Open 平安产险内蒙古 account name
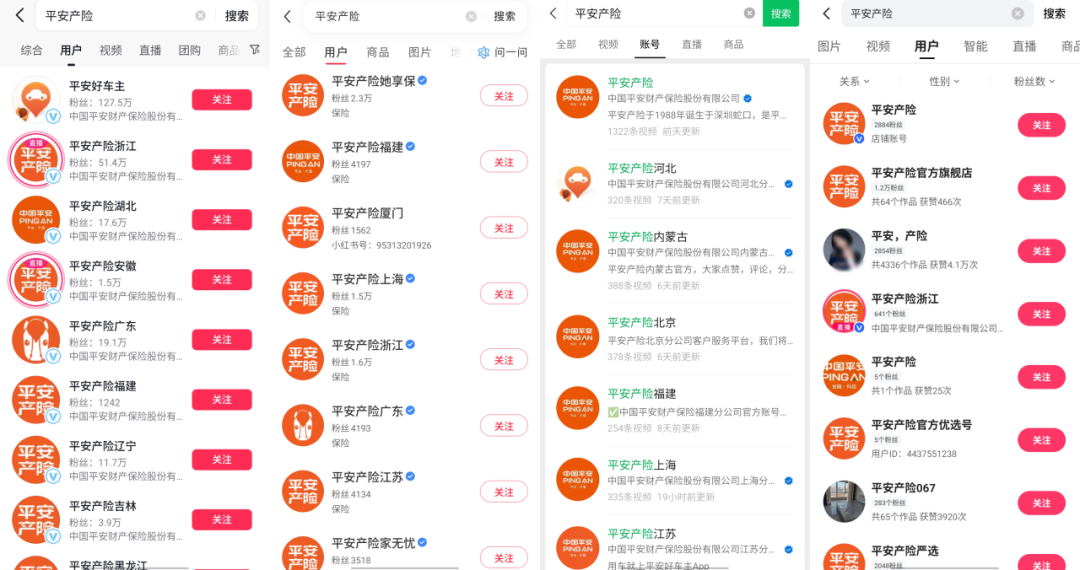 click(647, 237)
